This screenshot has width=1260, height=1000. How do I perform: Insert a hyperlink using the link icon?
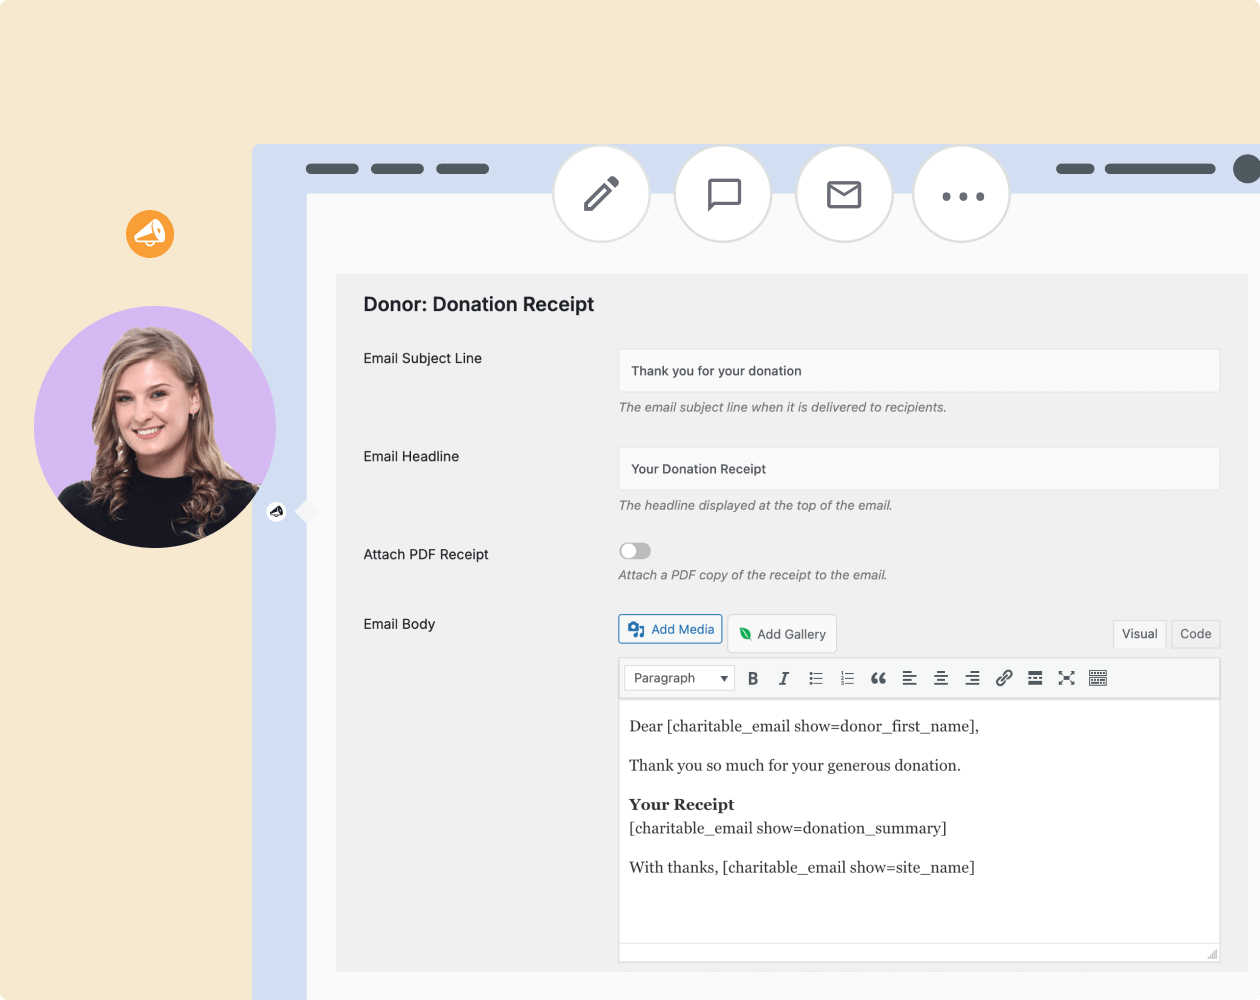click(1003, 678)
